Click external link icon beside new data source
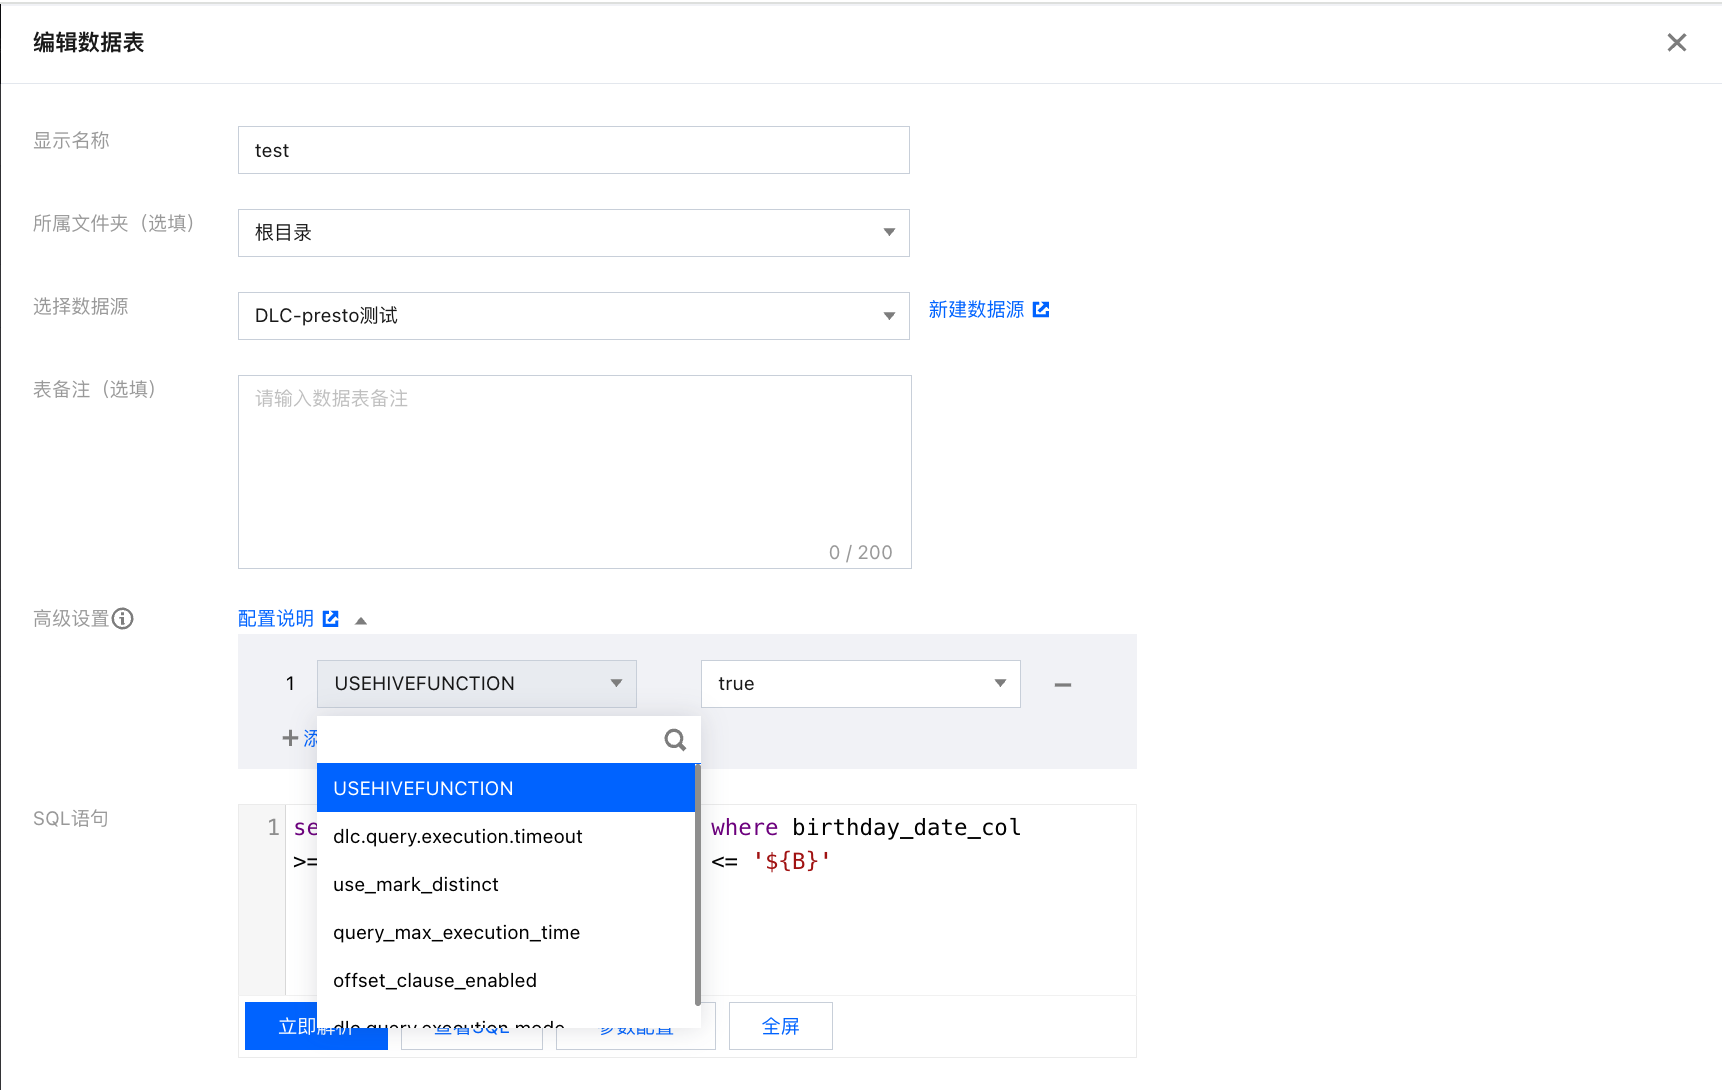1722x1090 pixels. [x=1041, y=310]
